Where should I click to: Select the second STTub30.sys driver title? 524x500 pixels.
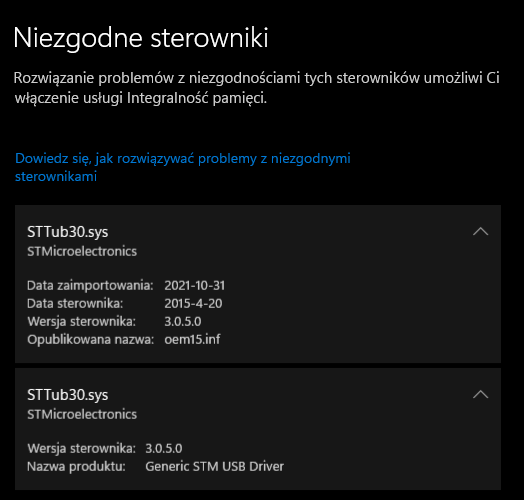coord(68,395)
